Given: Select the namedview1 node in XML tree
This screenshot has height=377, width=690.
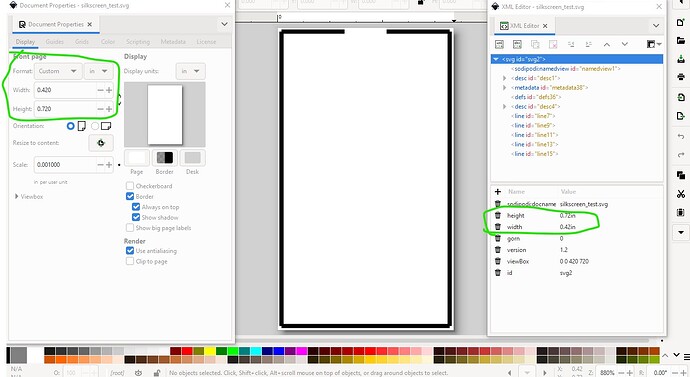Looking at the screenshot, I should tap(566, 69).
